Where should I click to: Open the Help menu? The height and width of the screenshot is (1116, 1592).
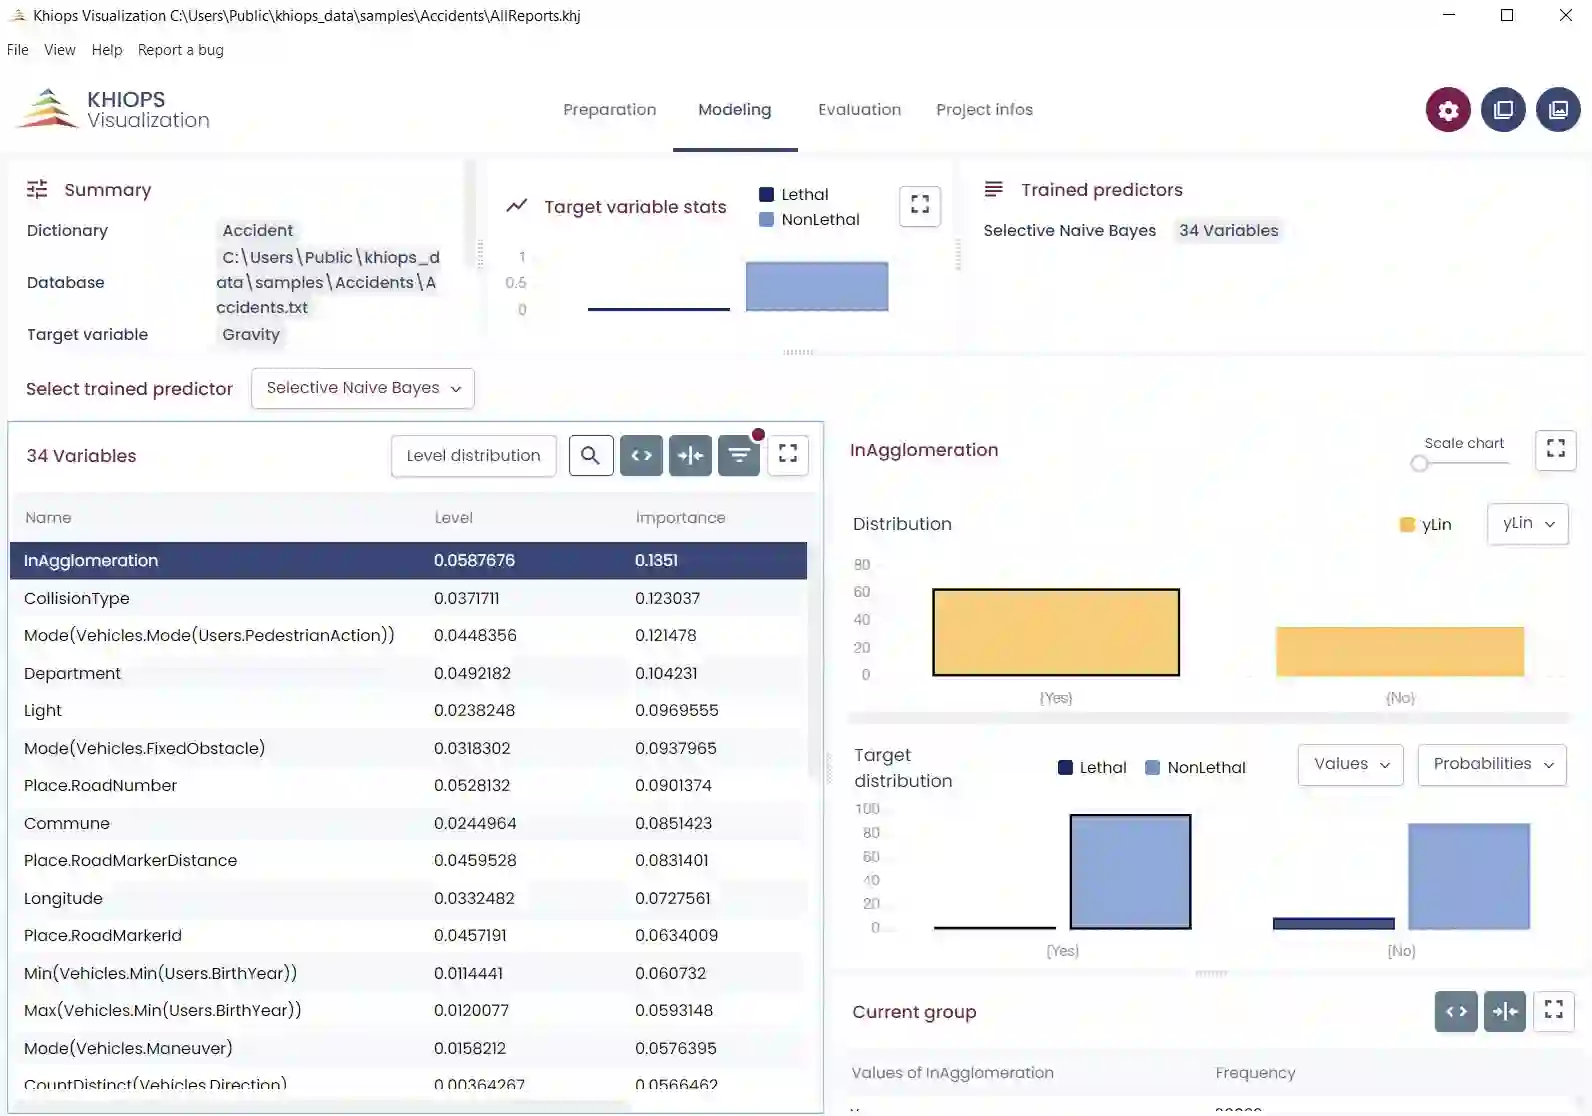(x=107, y=50)
